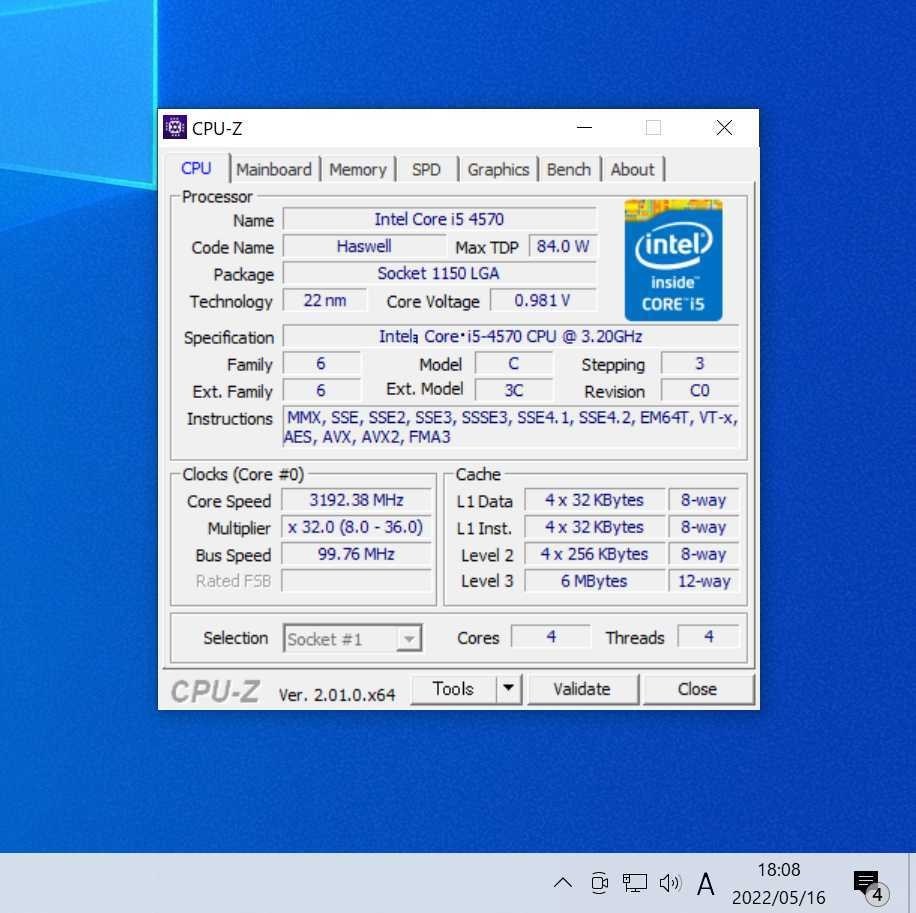
Task: Click the 'Intel Core i5 4570' name field
Action: pyautogui.click(x=439, y=219)
